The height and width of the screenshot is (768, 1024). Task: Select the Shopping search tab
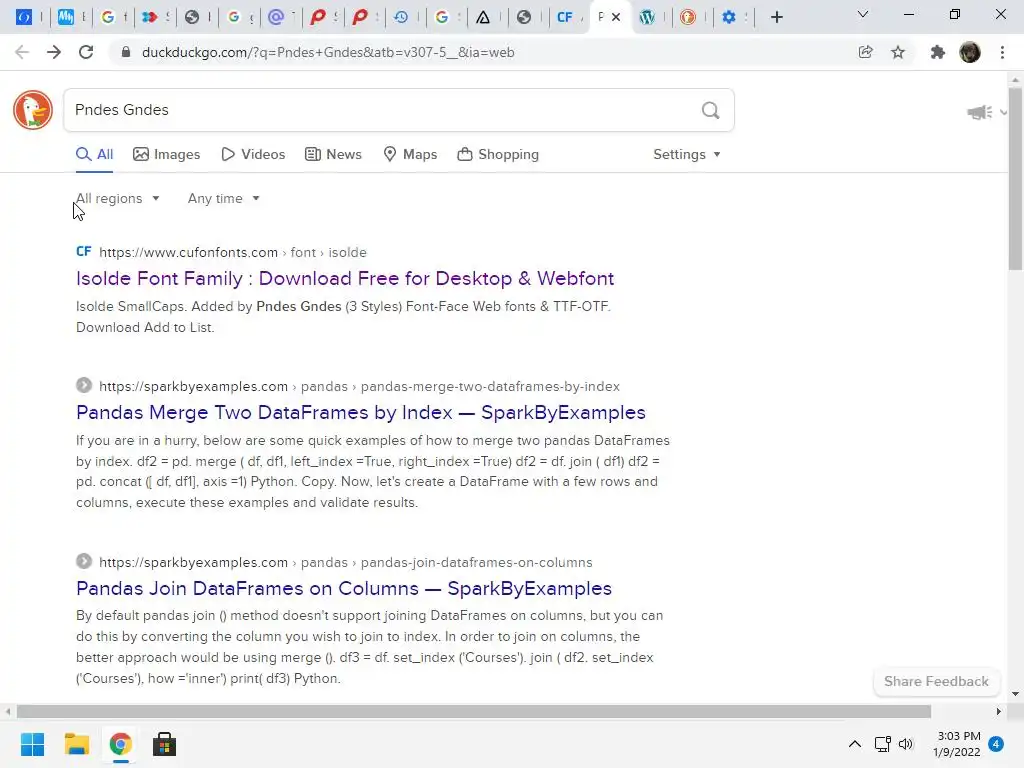(498, 155)
